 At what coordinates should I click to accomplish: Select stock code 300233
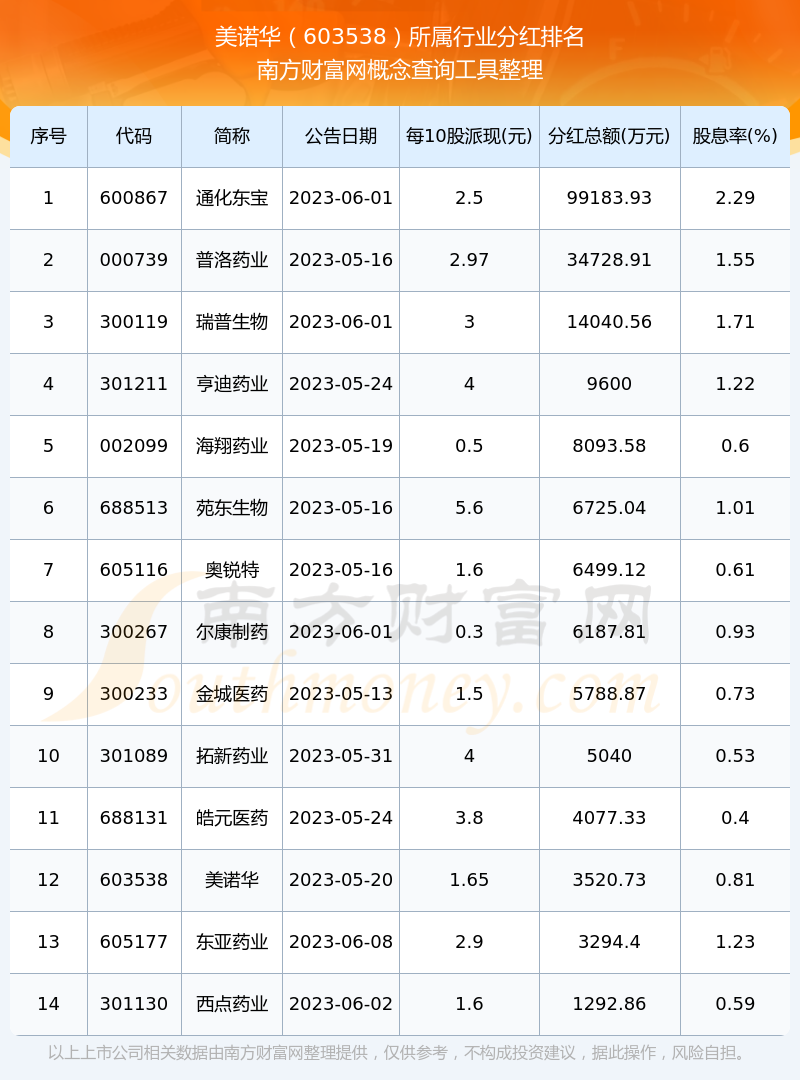point(134,694)
